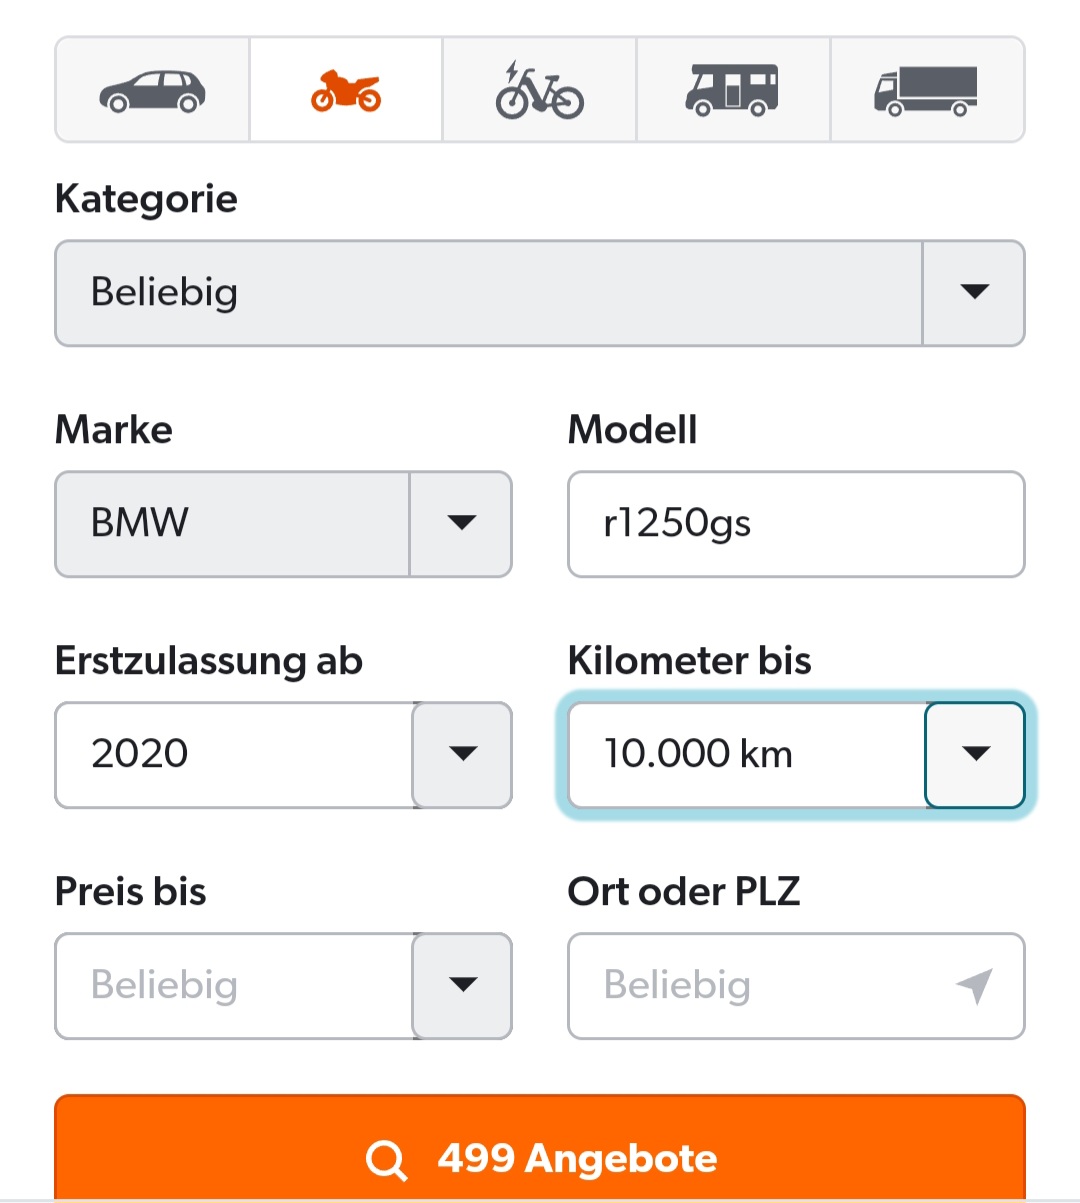This screenshot has height=1203, width=1080.
Task: Show the 499 Angebote results
Action: (x=578, y=1158)
